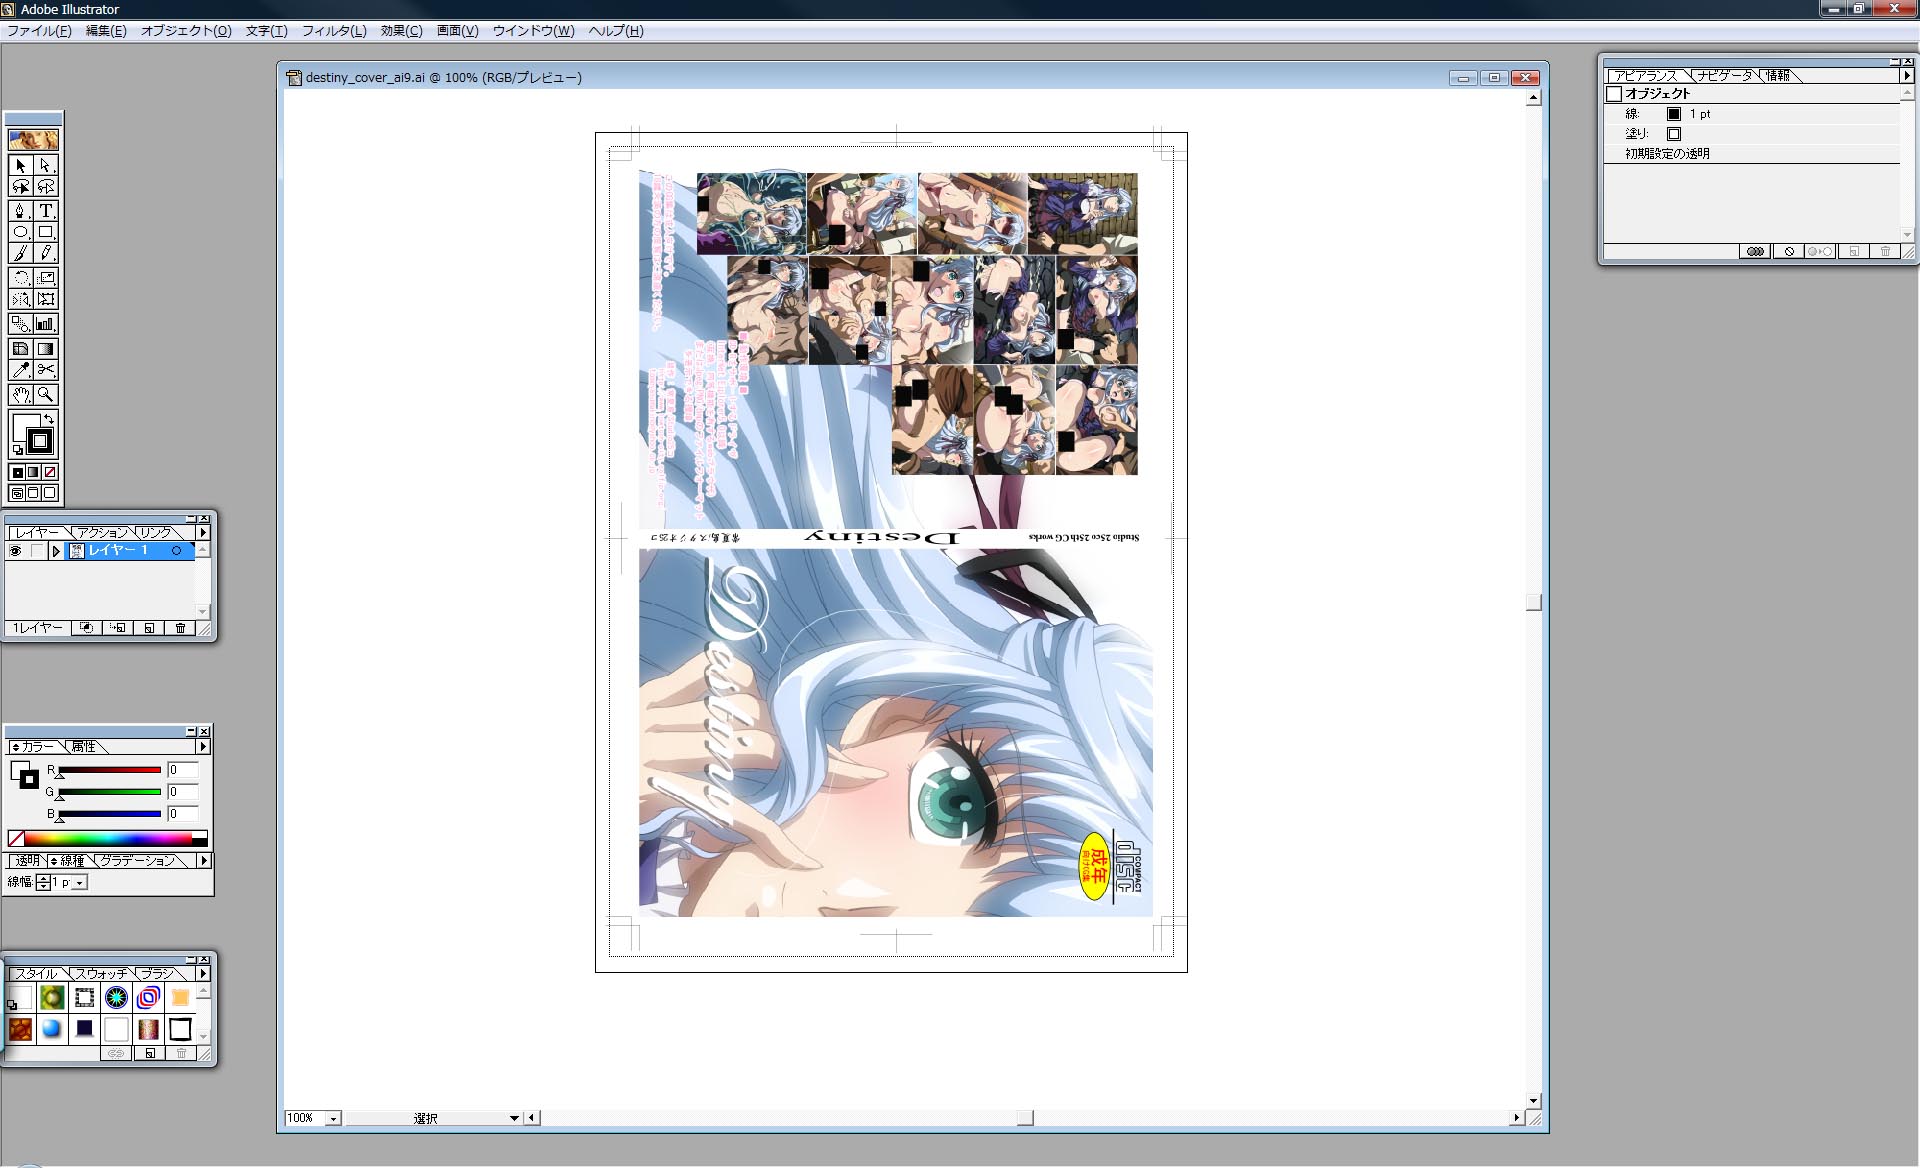Screen dimensions: 1920x1168
Task: Select the Ellipse tool
Action: (21, 232)
